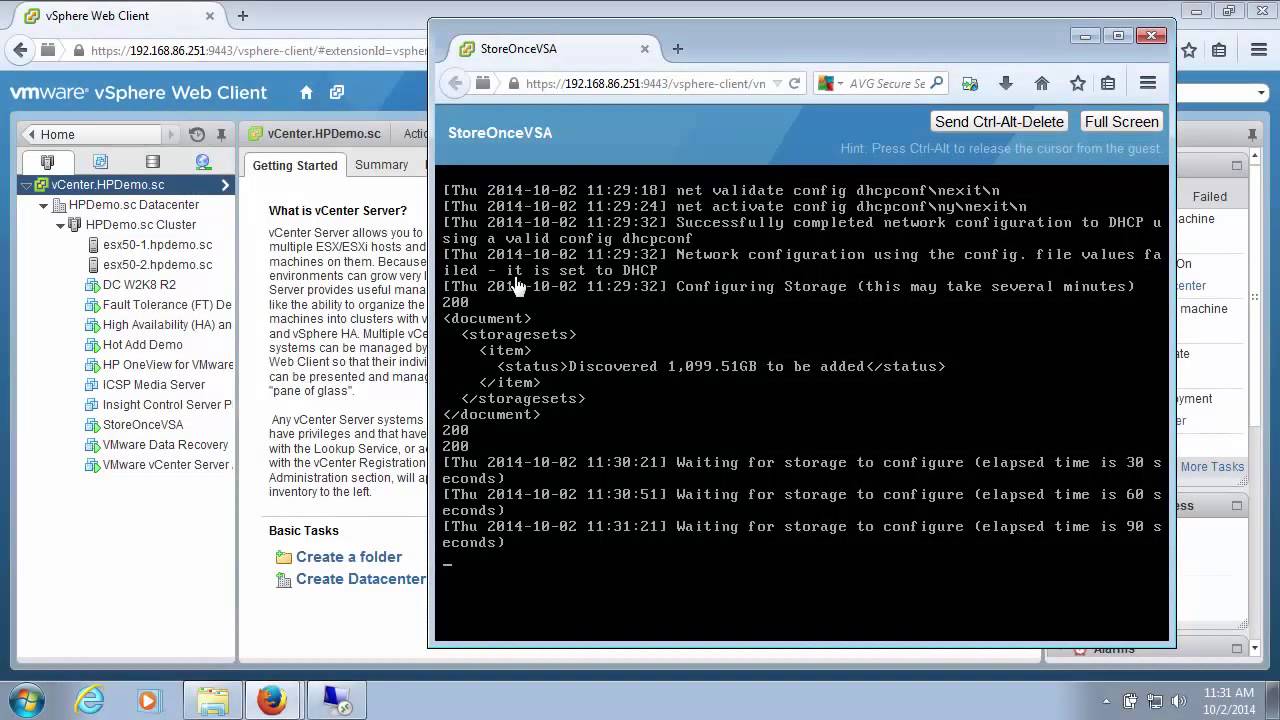
Task: Switch to the Networking inventory view
Action: 203,162
